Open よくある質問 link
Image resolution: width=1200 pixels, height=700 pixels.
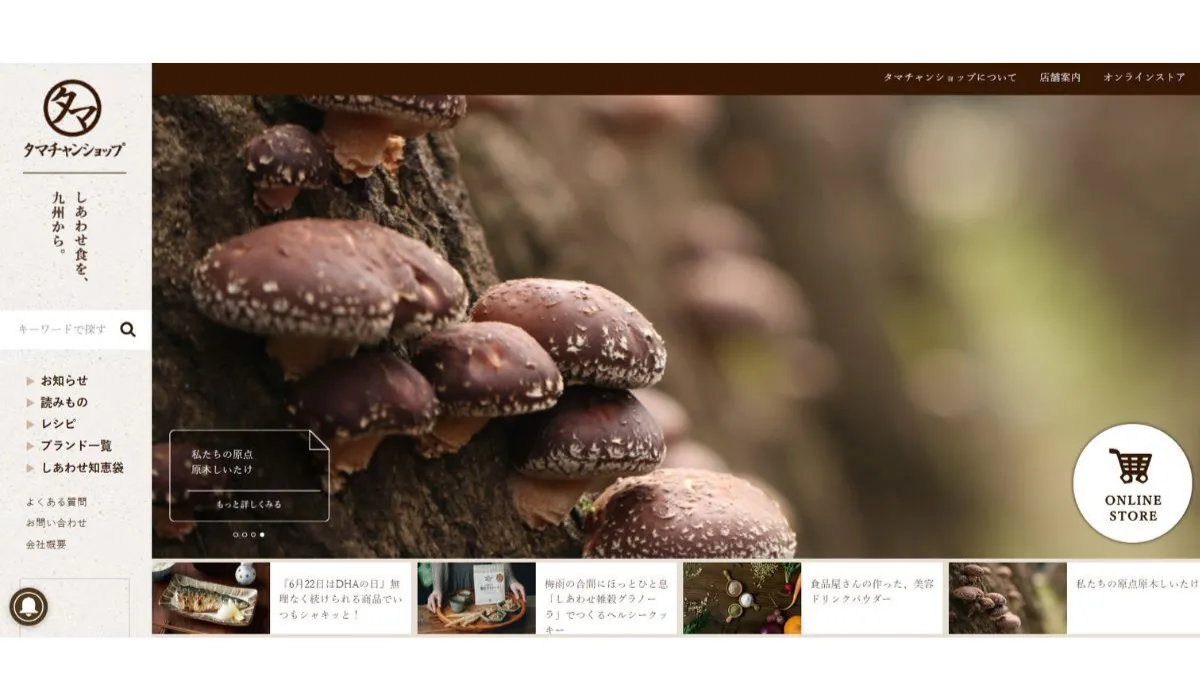[x=56, y=502]
